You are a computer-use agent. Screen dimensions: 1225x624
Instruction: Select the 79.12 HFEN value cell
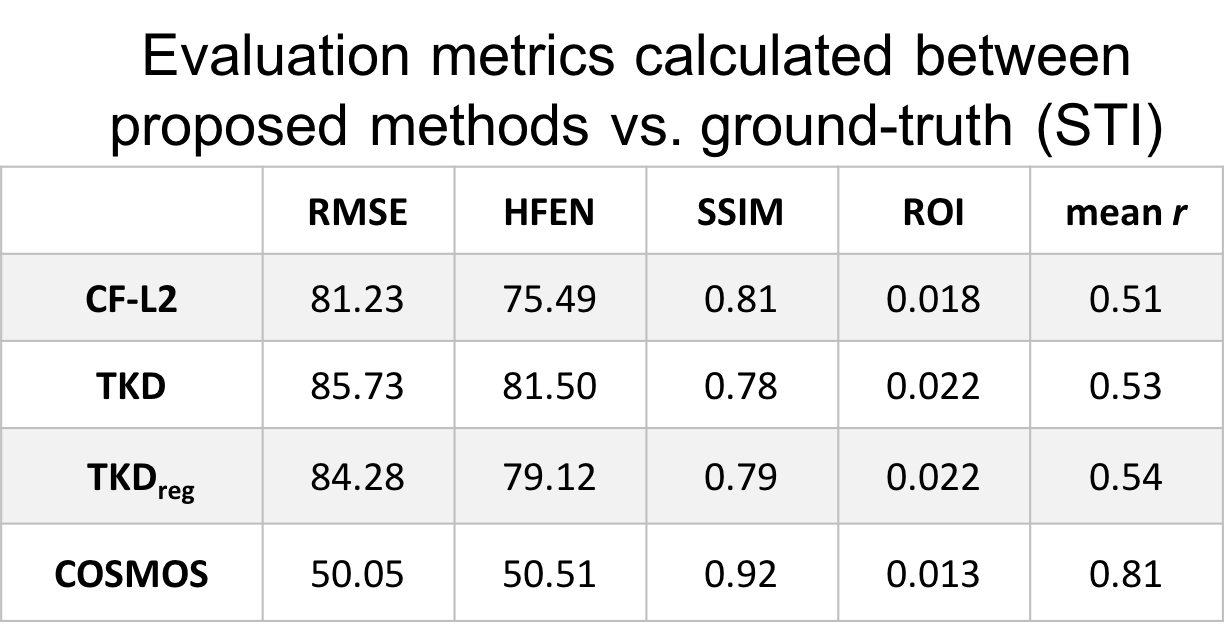click(x=550, y=475)
